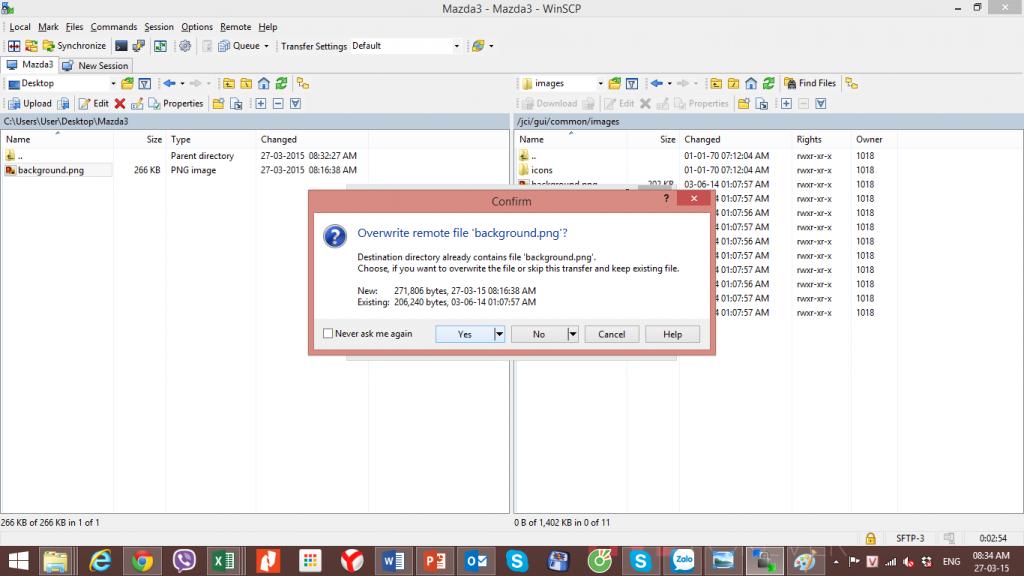Select background.png in local panel

tap(51, 170)
